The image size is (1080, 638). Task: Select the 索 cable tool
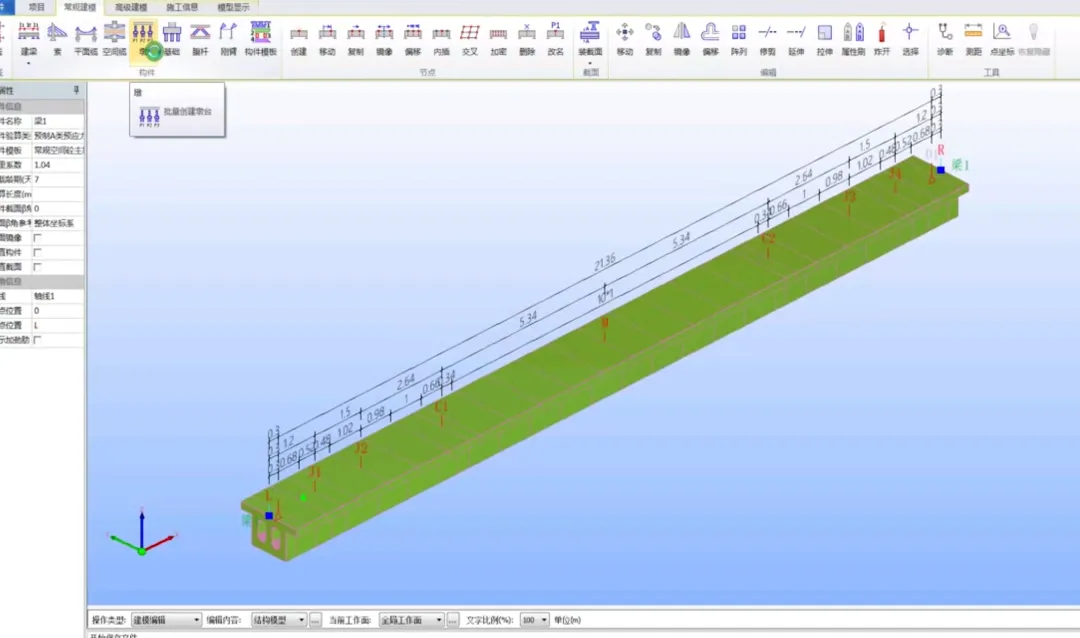click(x=57, y=38)
